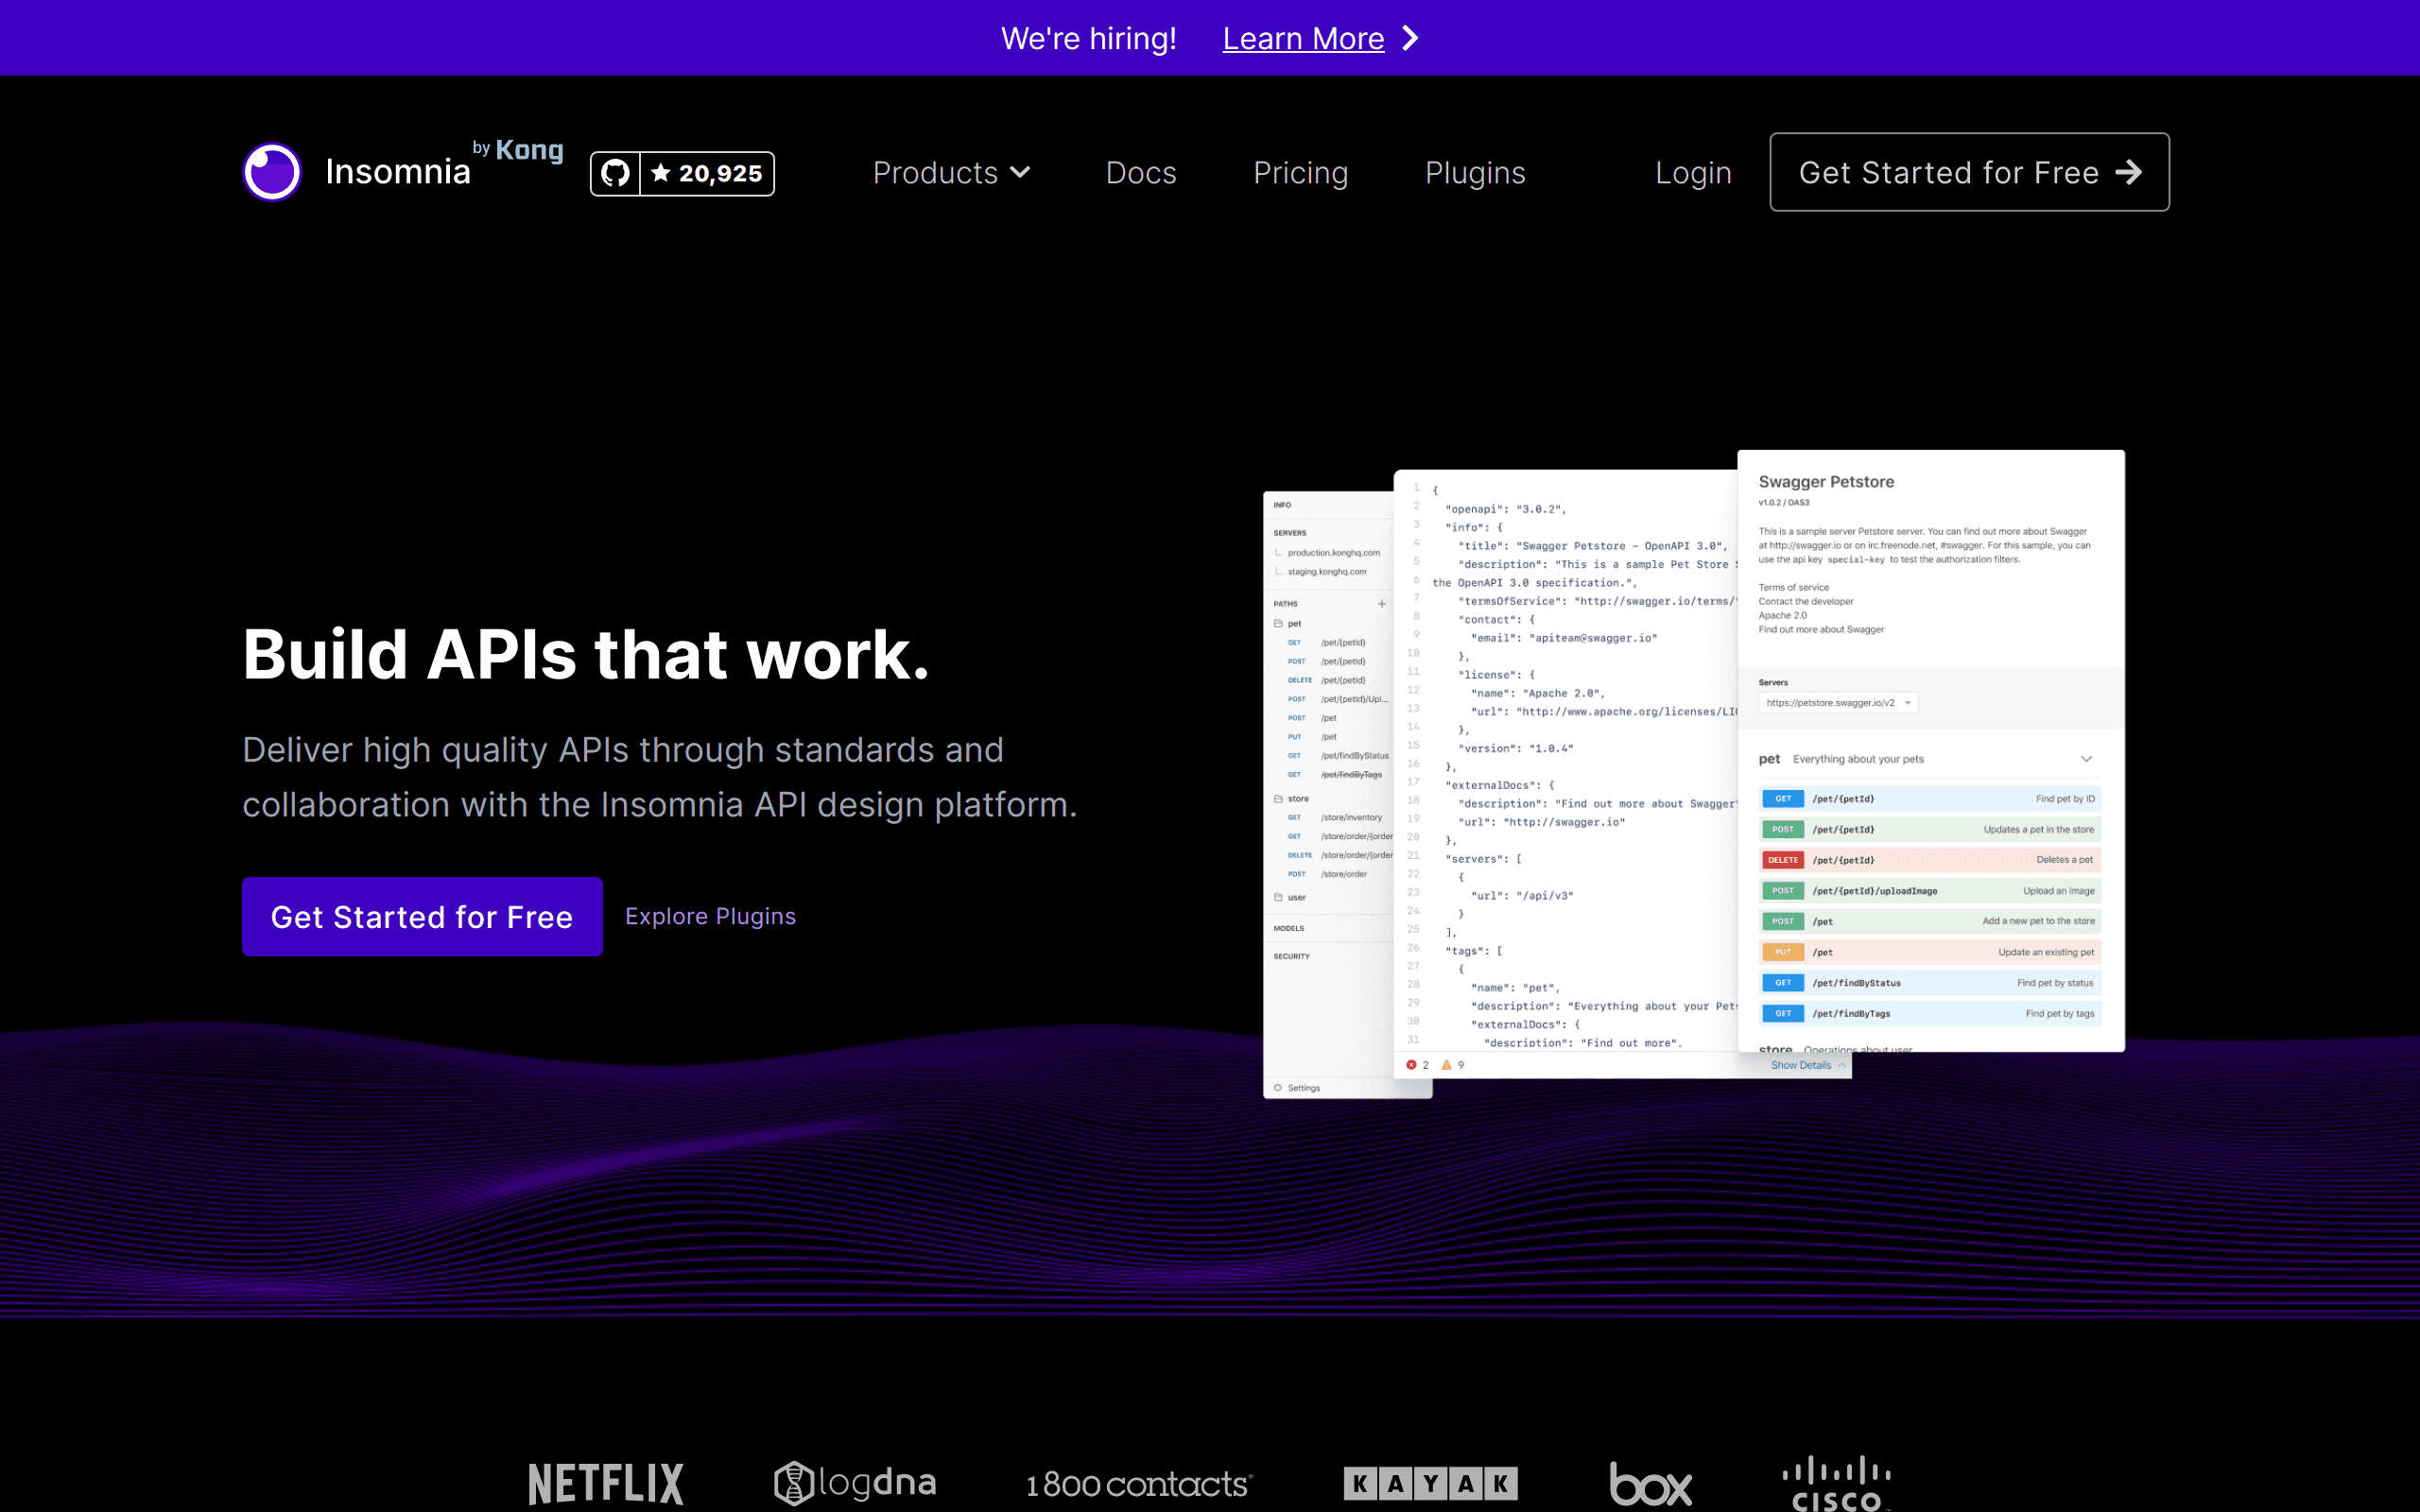Click the INFO section in the sidebar
The height and width of the screenshot is (1512, 2420).
pyautogui.click(x=1282, y=505)
